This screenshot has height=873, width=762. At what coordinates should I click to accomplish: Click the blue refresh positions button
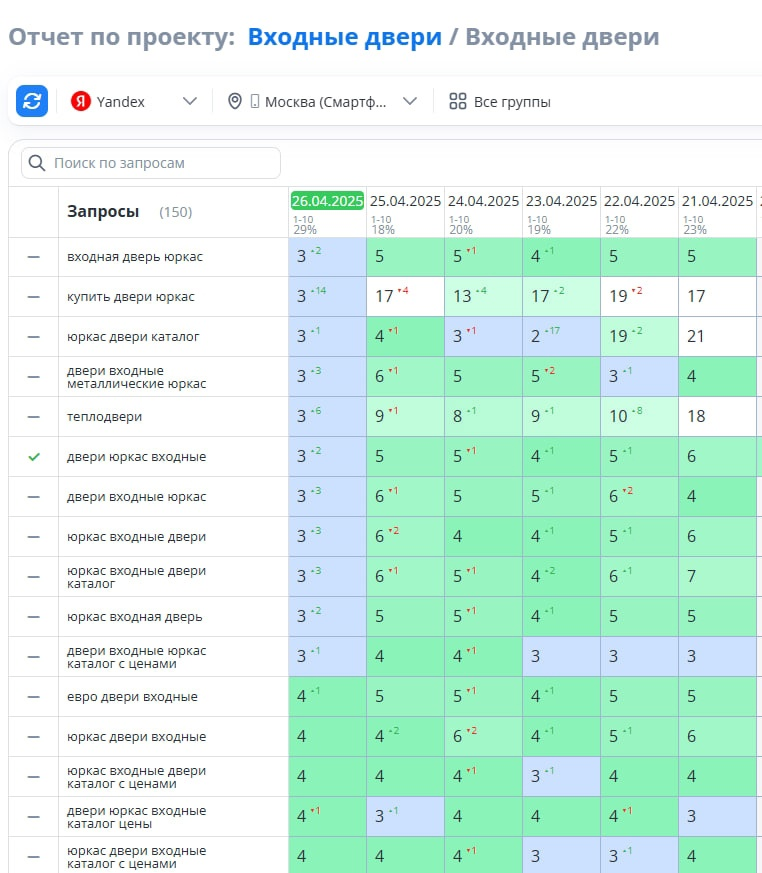click(x=32, y=101)
